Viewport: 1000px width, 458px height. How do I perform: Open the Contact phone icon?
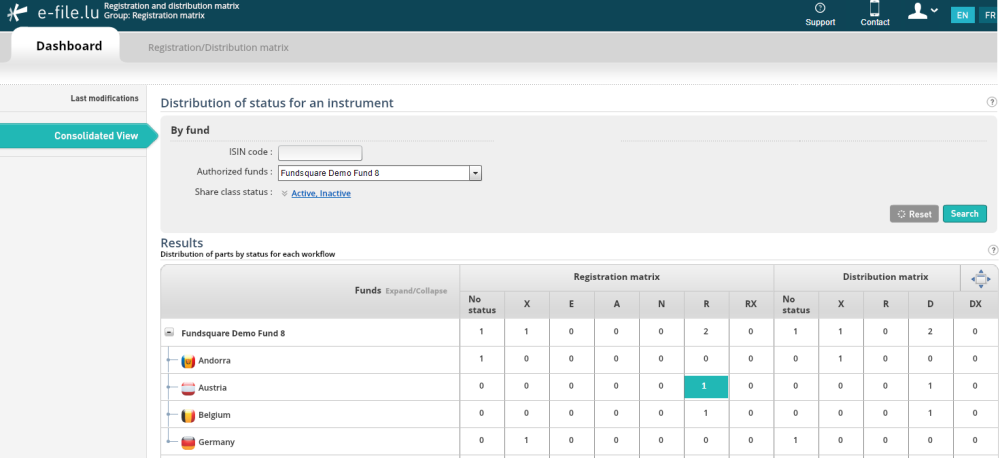click(875, 9)
